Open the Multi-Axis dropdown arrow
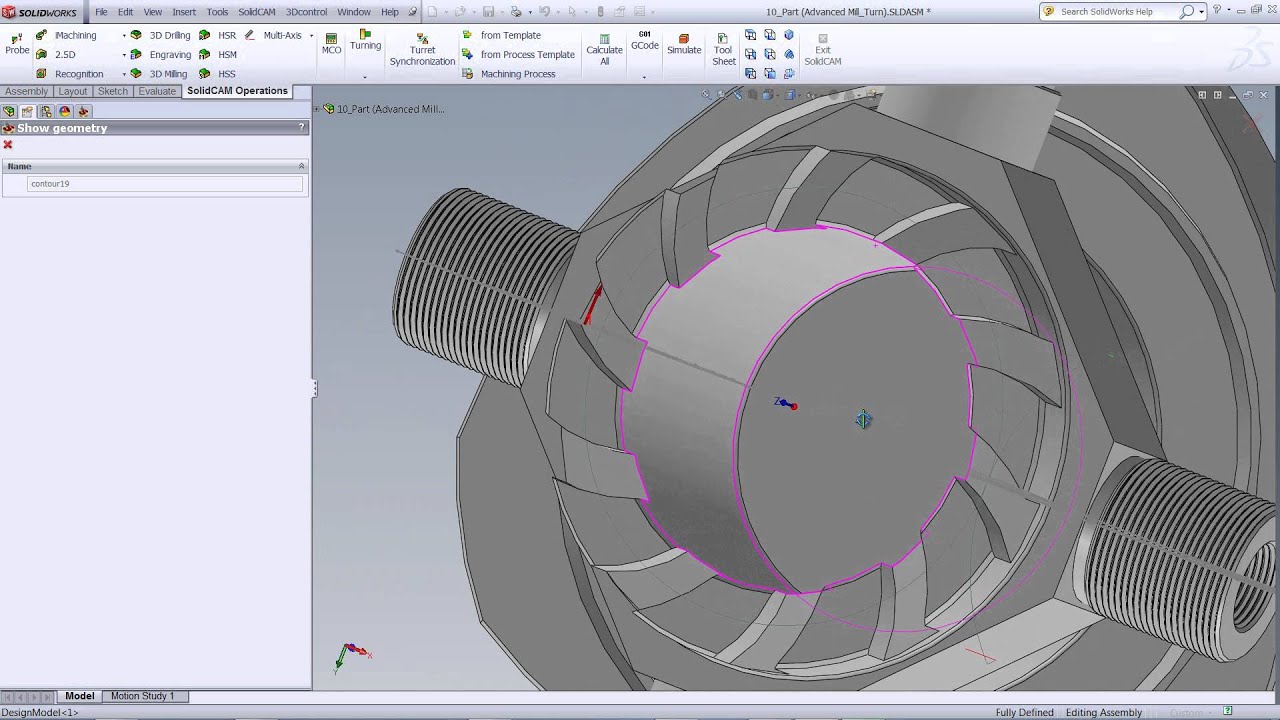 (x=311, y=35)
